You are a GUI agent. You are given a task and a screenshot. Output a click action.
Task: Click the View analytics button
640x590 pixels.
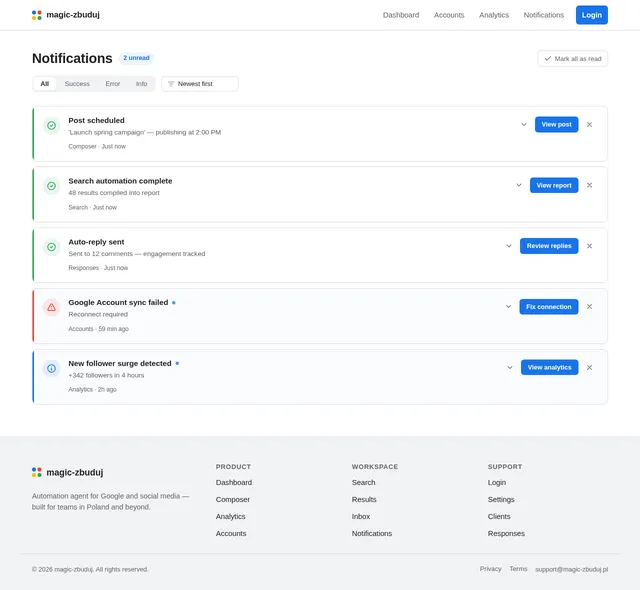[549, 368]
